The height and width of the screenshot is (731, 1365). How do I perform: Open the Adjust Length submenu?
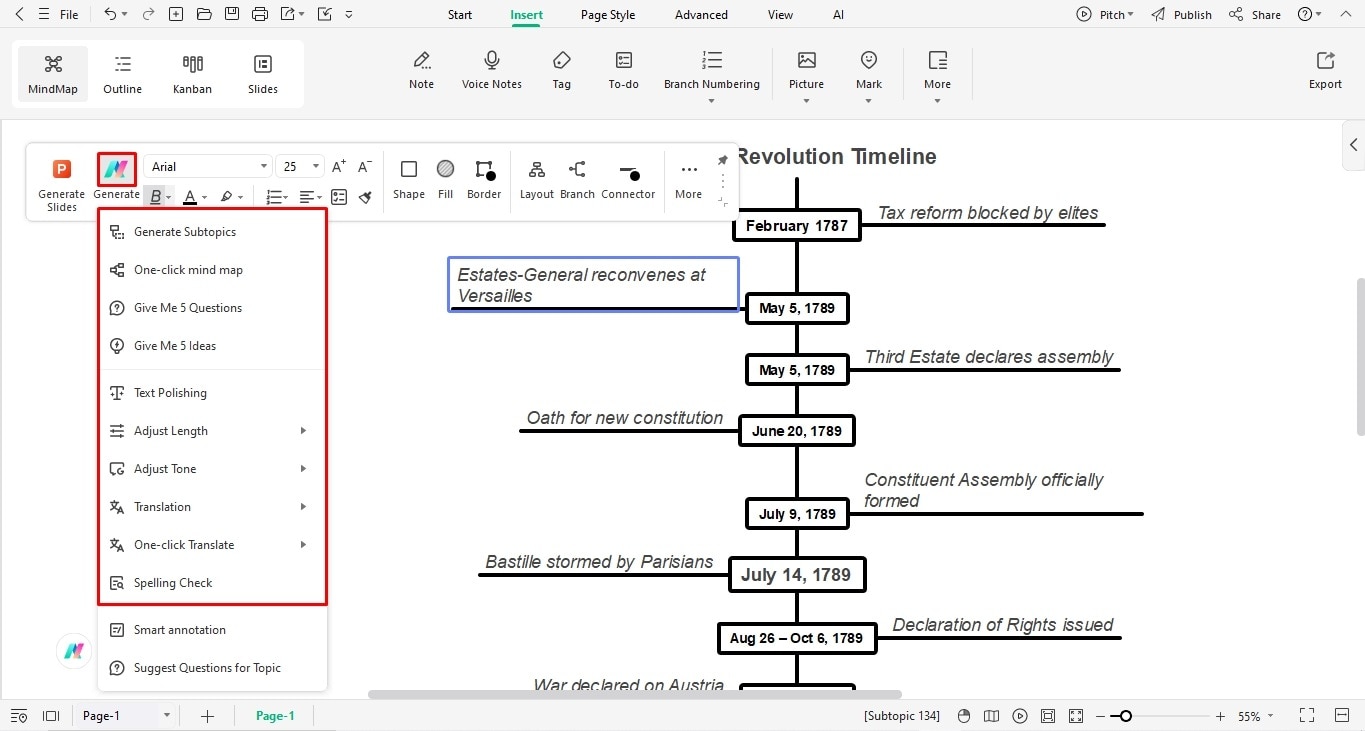coord(213,431)
